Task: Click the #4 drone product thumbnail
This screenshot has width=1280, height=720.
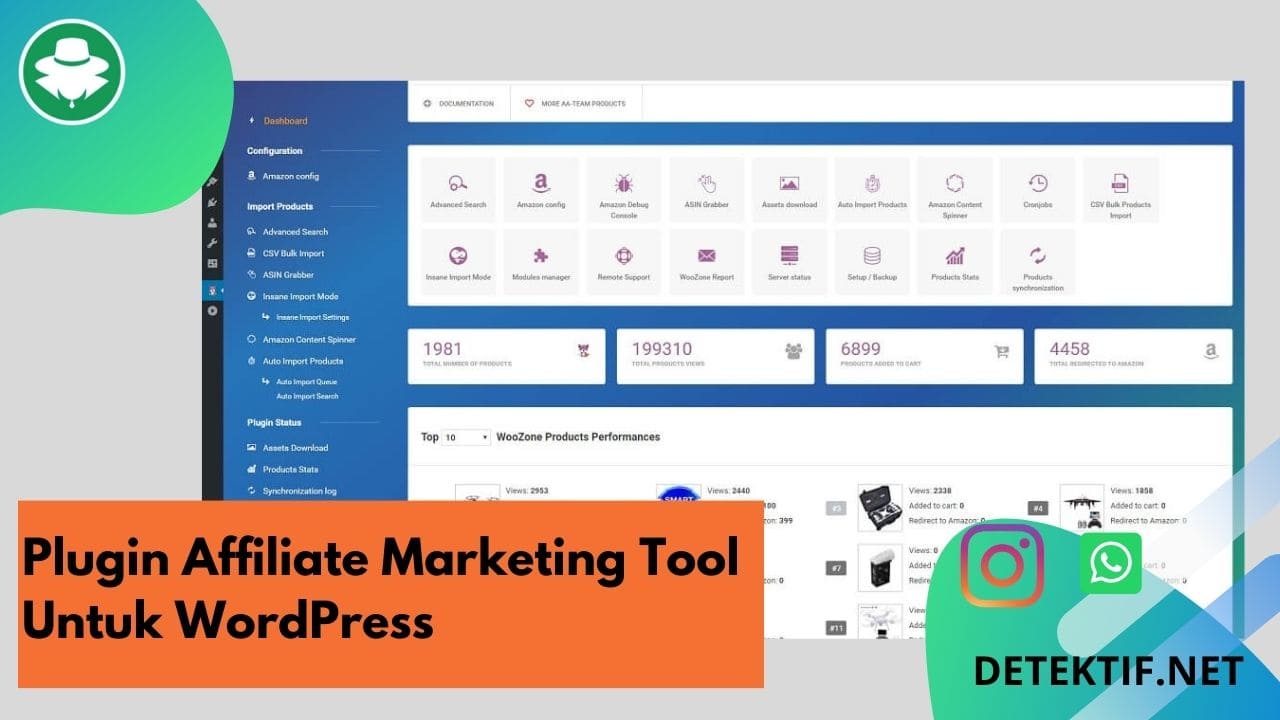Action: click(x=1082, y=508)
